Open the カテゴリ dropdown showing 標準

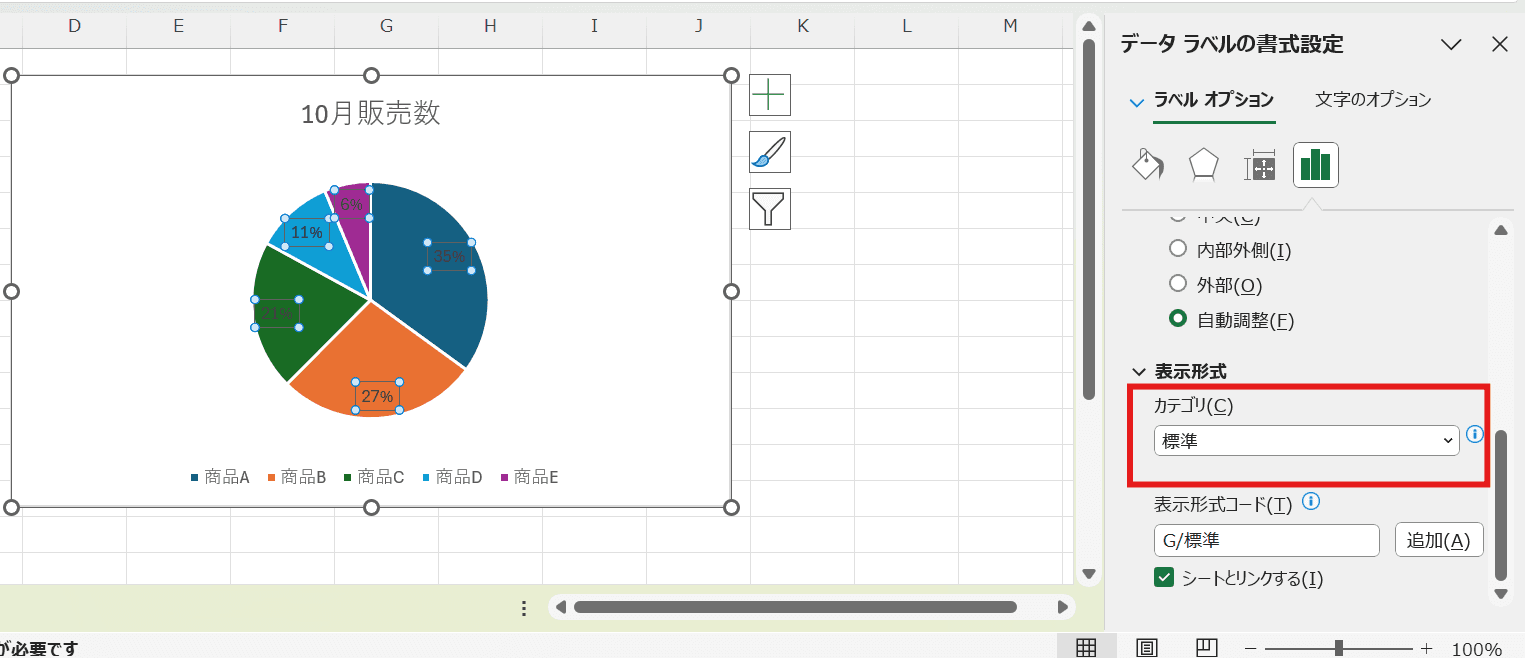coord(1306,440)
